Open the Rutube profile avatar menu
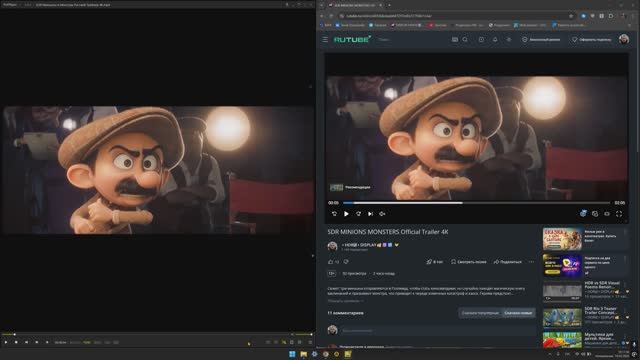Viewport: 640px width, 360px height. tap(624, 39)
